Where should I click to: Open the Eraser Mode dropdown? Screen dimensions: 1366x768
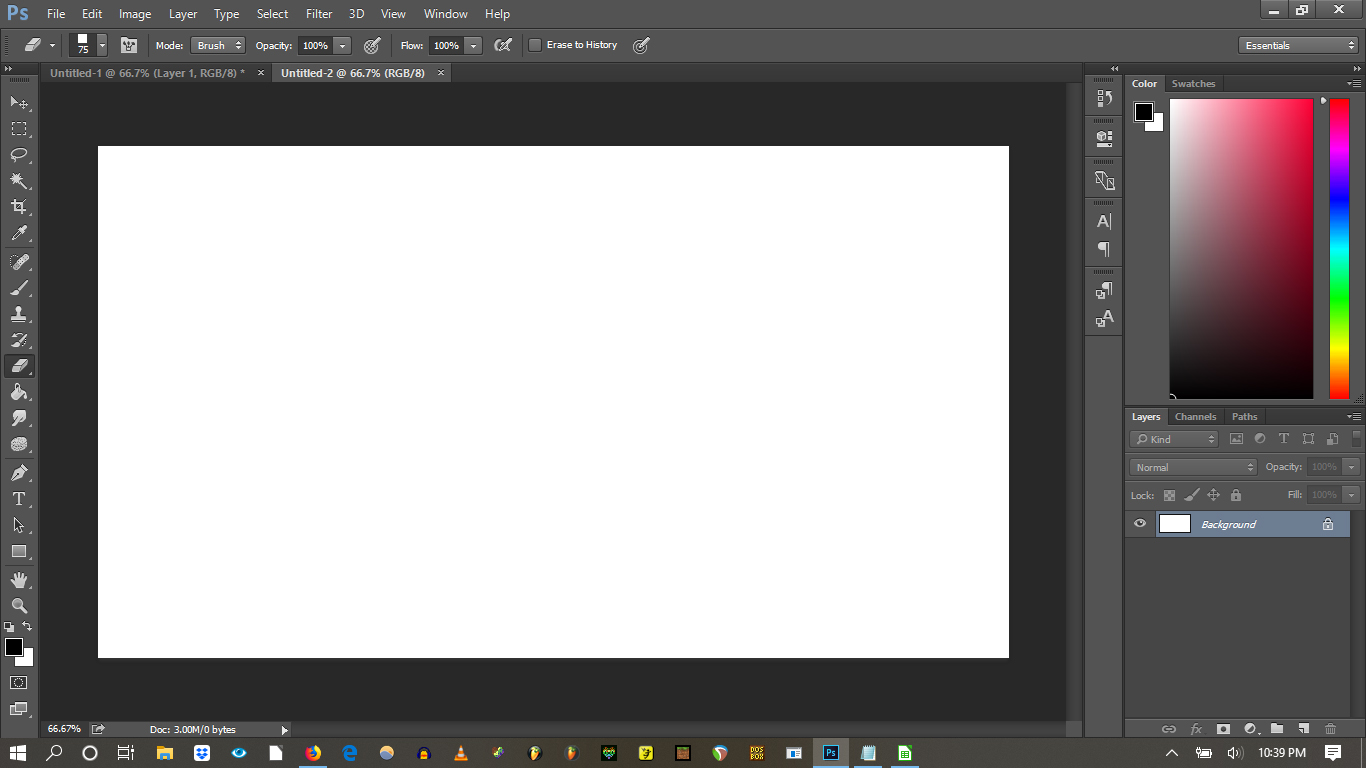tap(218, 45)
